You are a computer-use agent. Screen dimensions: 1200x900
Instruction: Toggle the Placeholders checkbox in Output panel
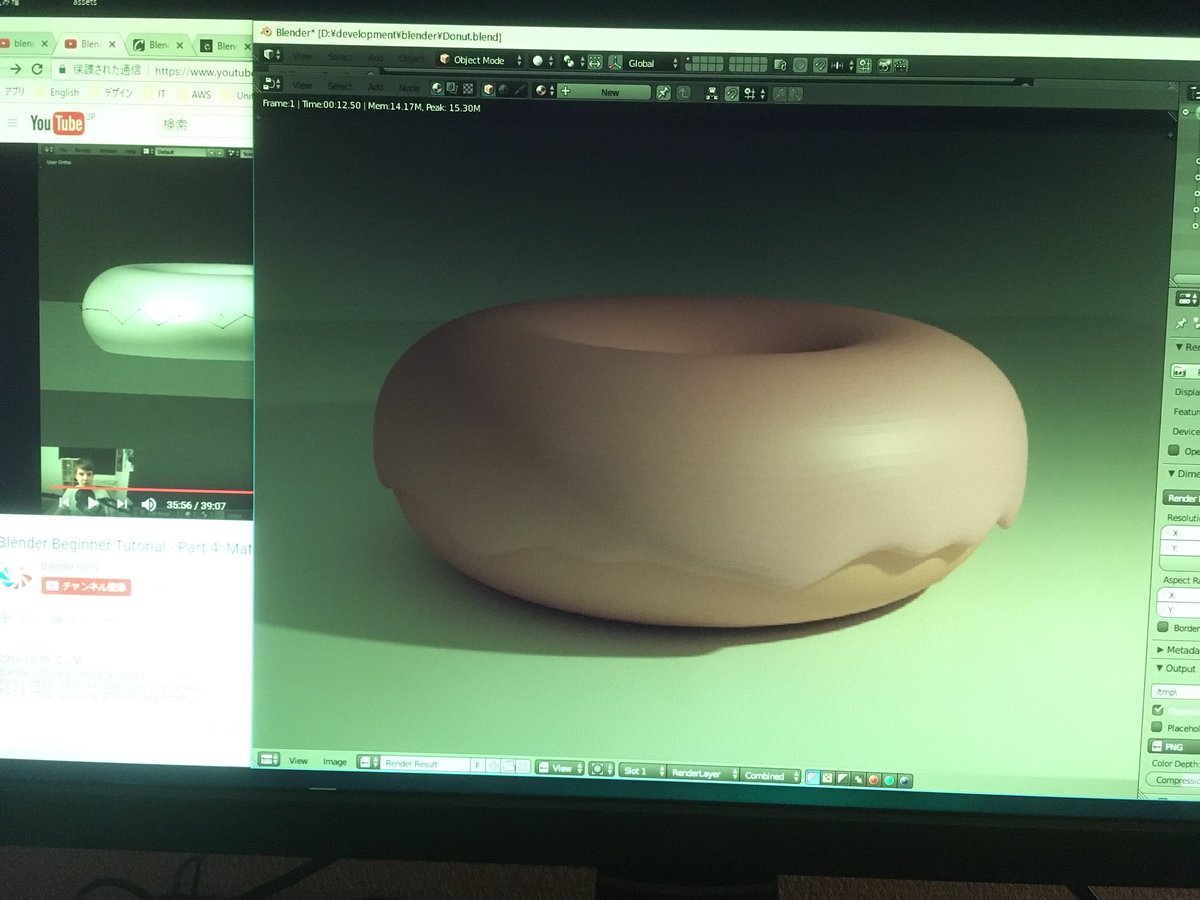(x=1157, y=727)
